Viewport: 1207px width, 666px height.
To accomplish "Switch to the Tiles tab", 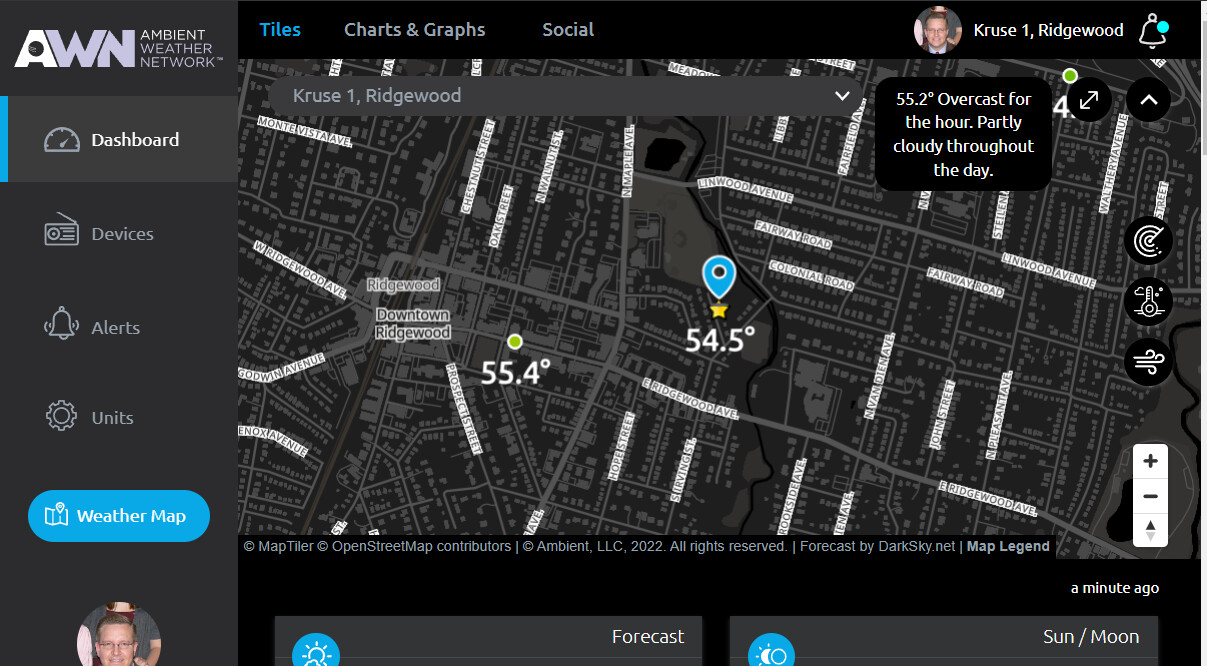I will pos(280,29).
